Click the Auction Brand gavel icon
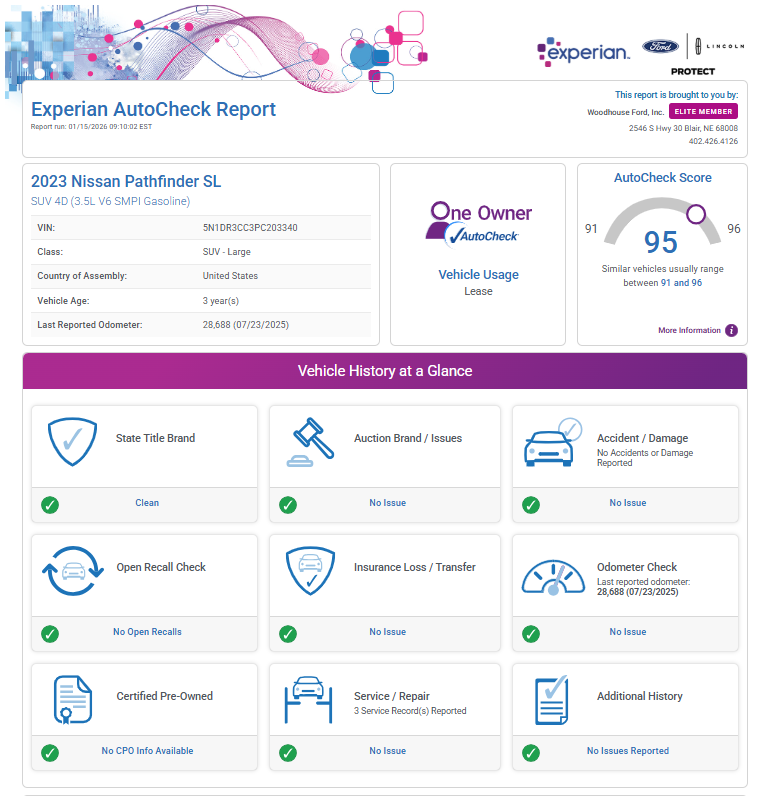This screenshot has width=765, height=796. point(311,442)
